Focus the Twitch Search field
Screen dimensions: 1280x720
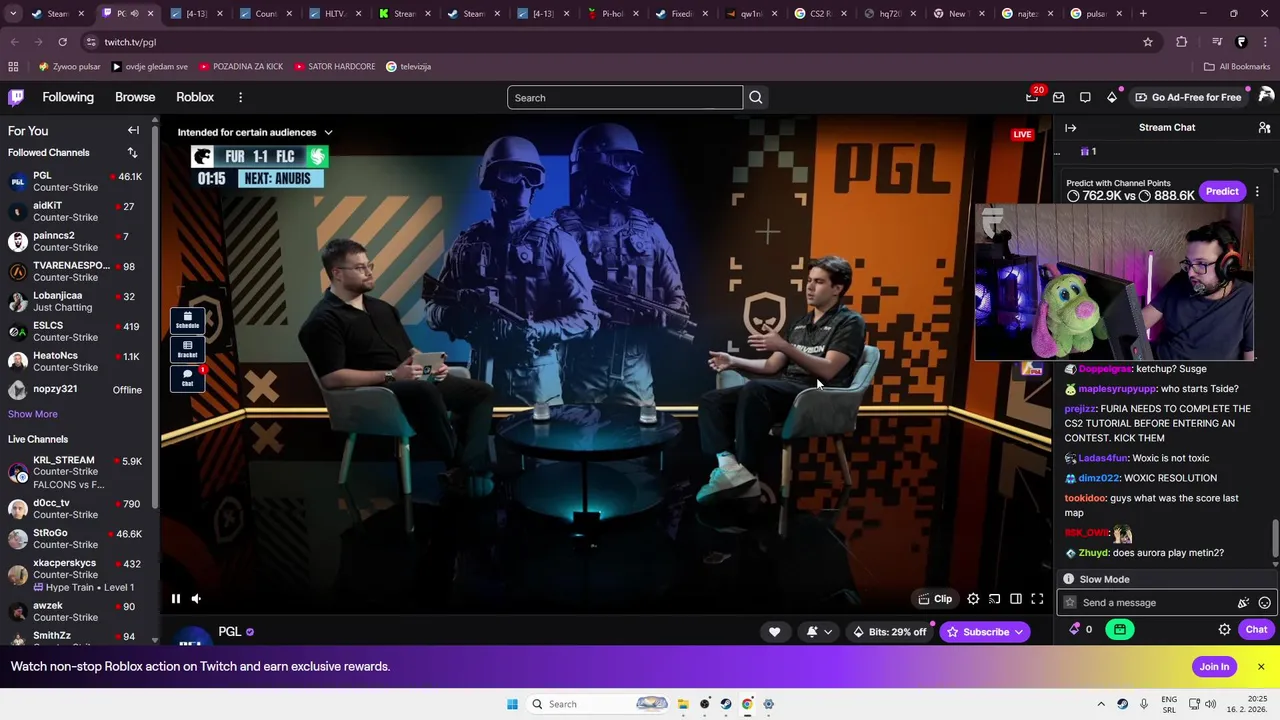tap(625, 97)
